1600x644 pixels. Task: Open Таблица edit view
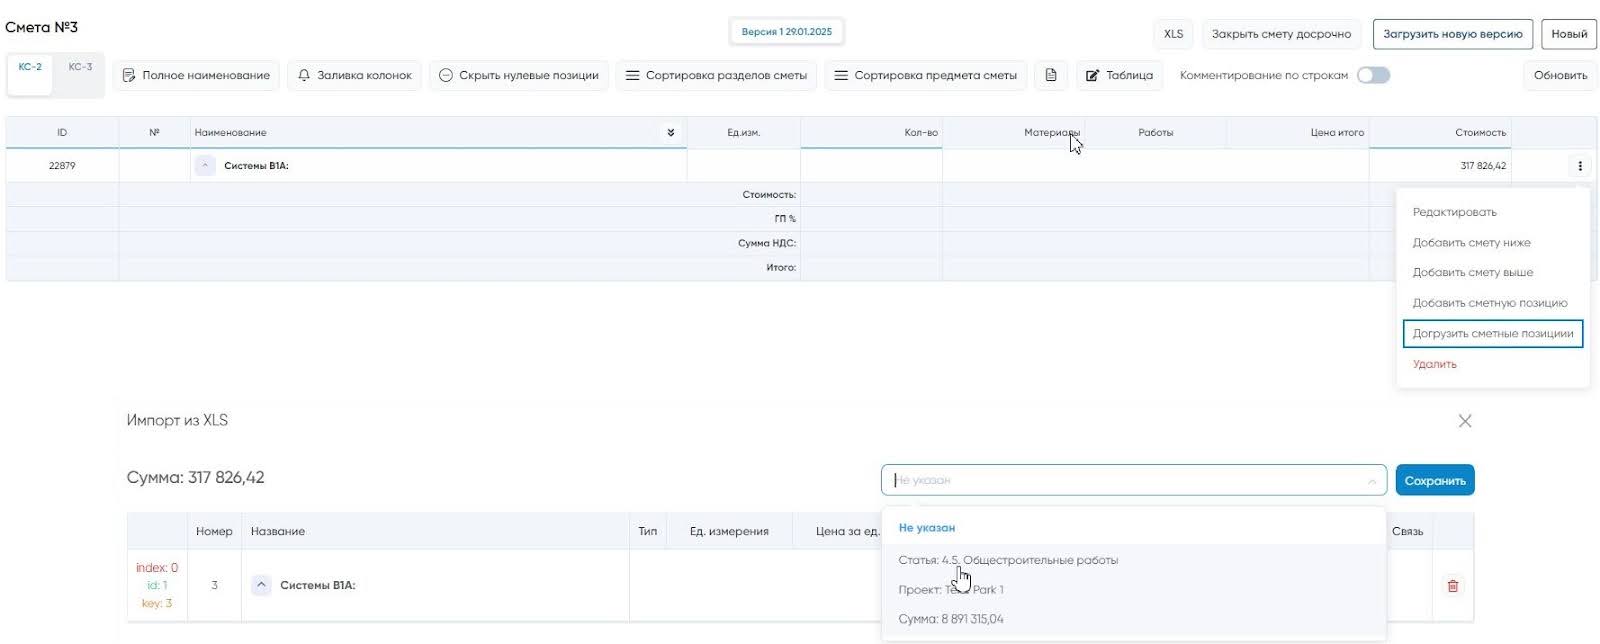tap(1119, 75)
